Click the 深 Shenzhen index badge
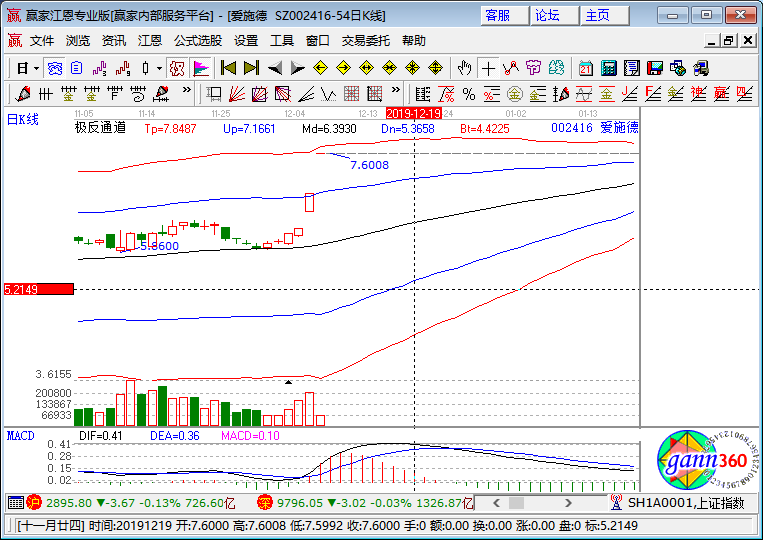The image size is (763, 540). pos(264,503)
